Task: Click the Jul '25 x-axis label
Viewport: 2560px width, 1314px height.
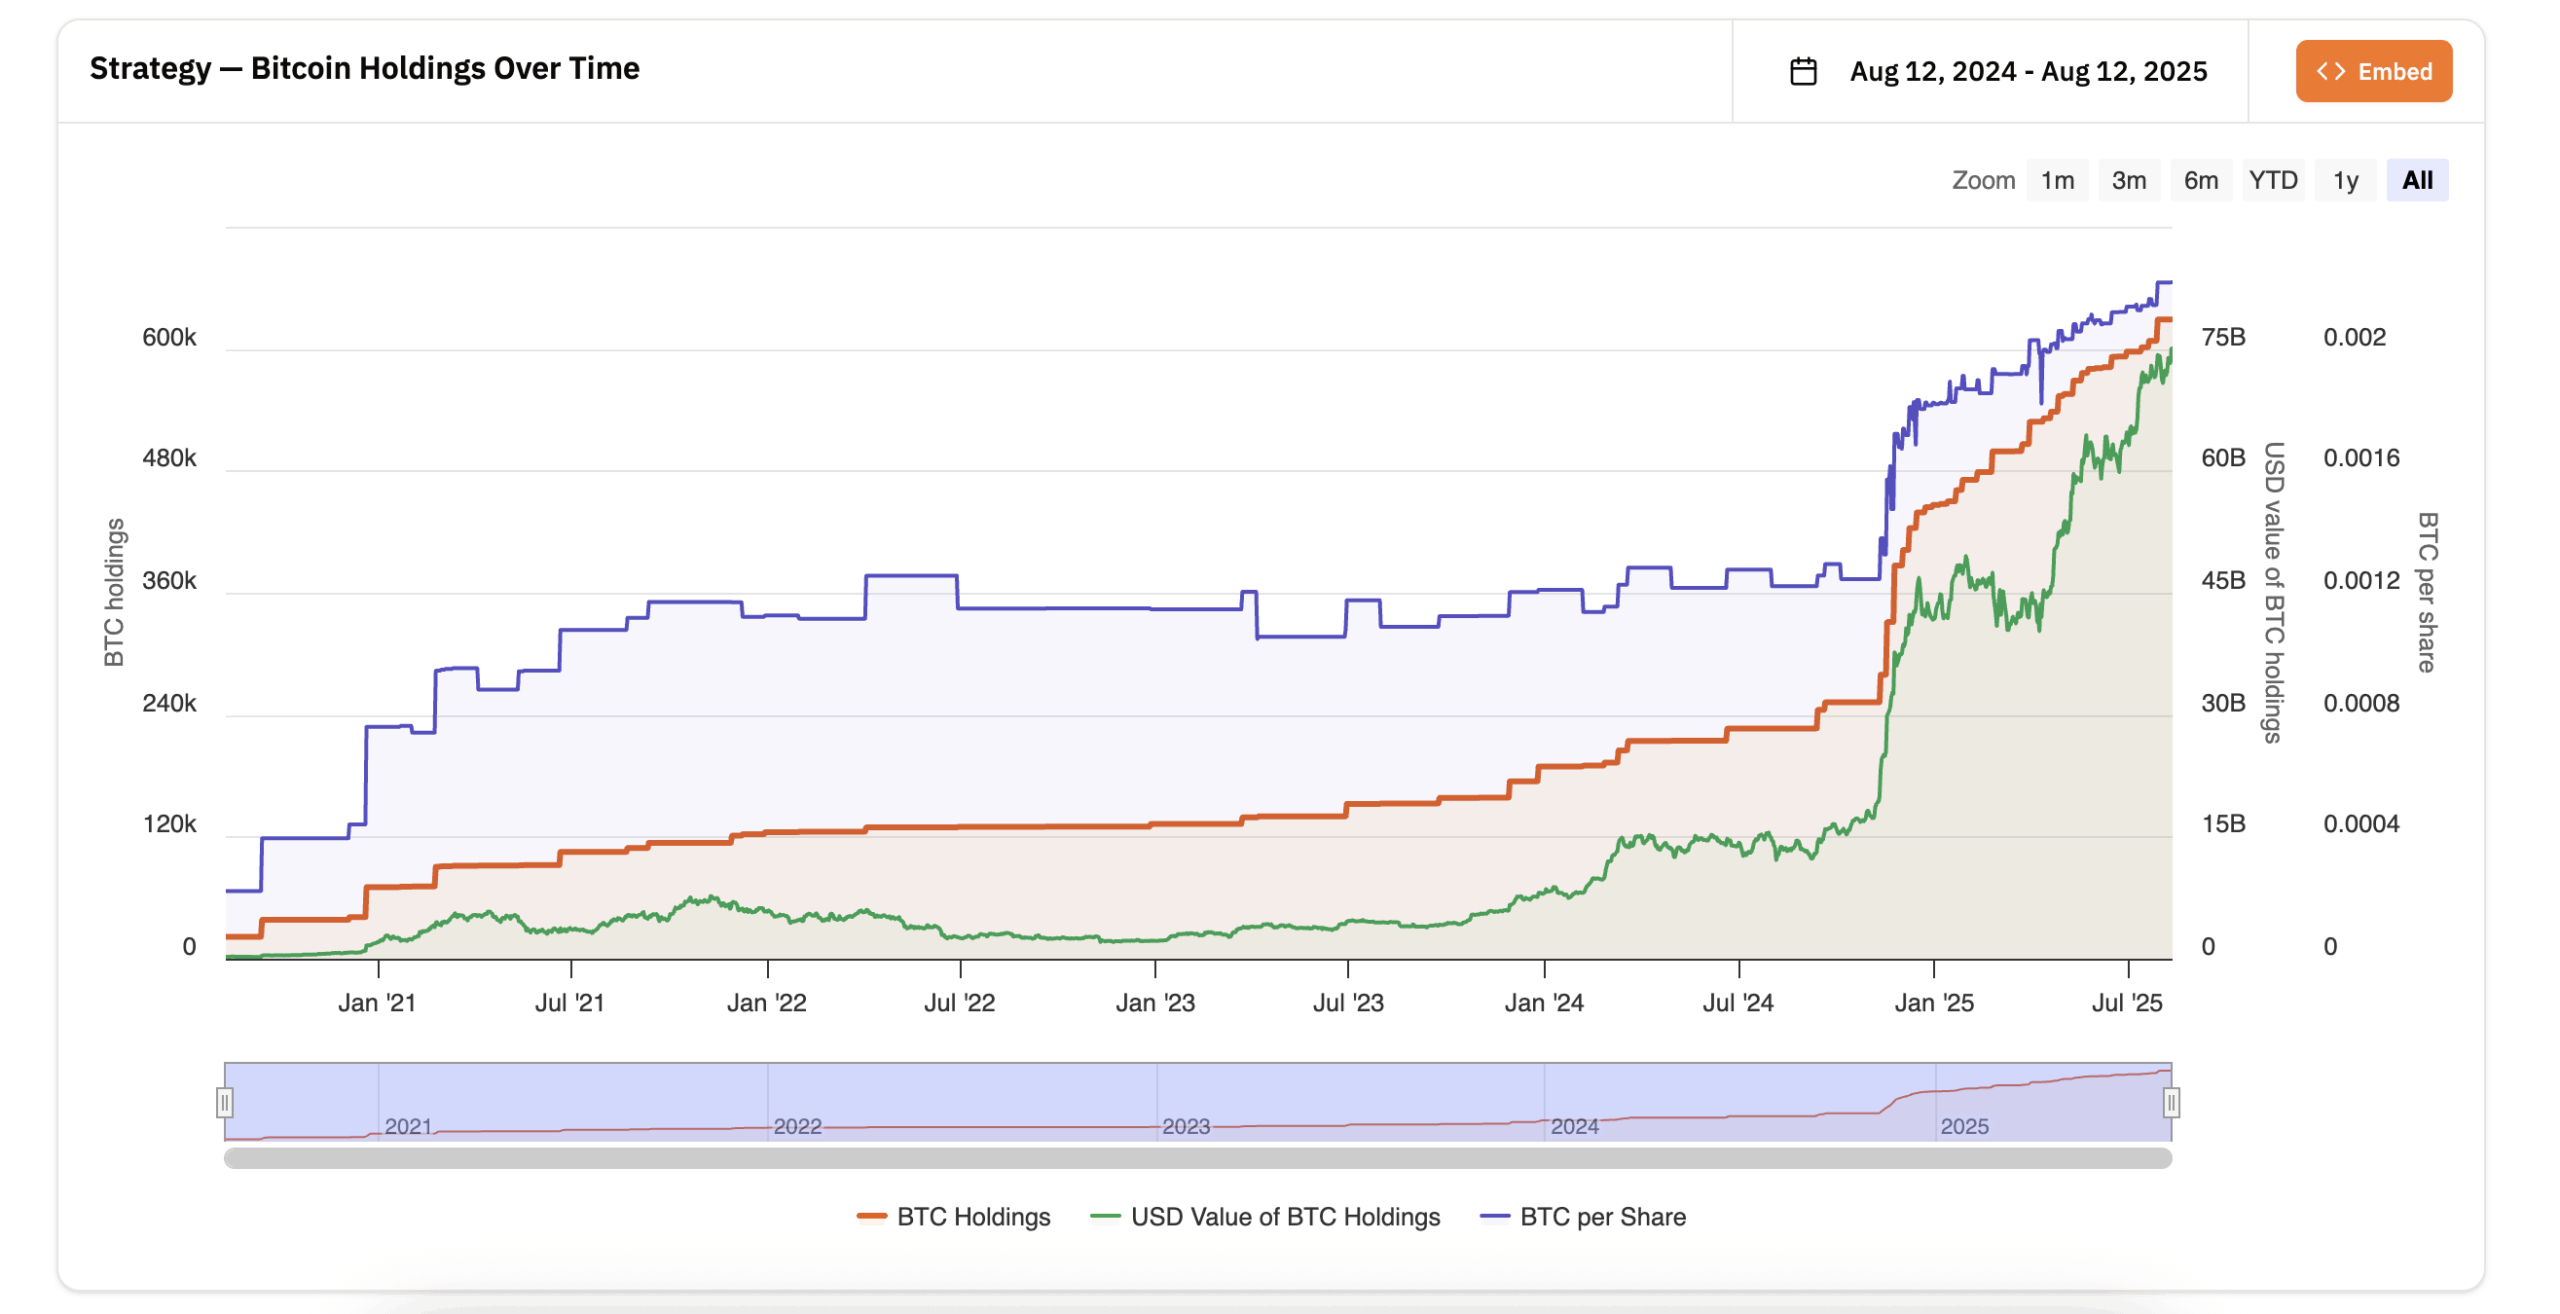Action: pos(2127,1003)
